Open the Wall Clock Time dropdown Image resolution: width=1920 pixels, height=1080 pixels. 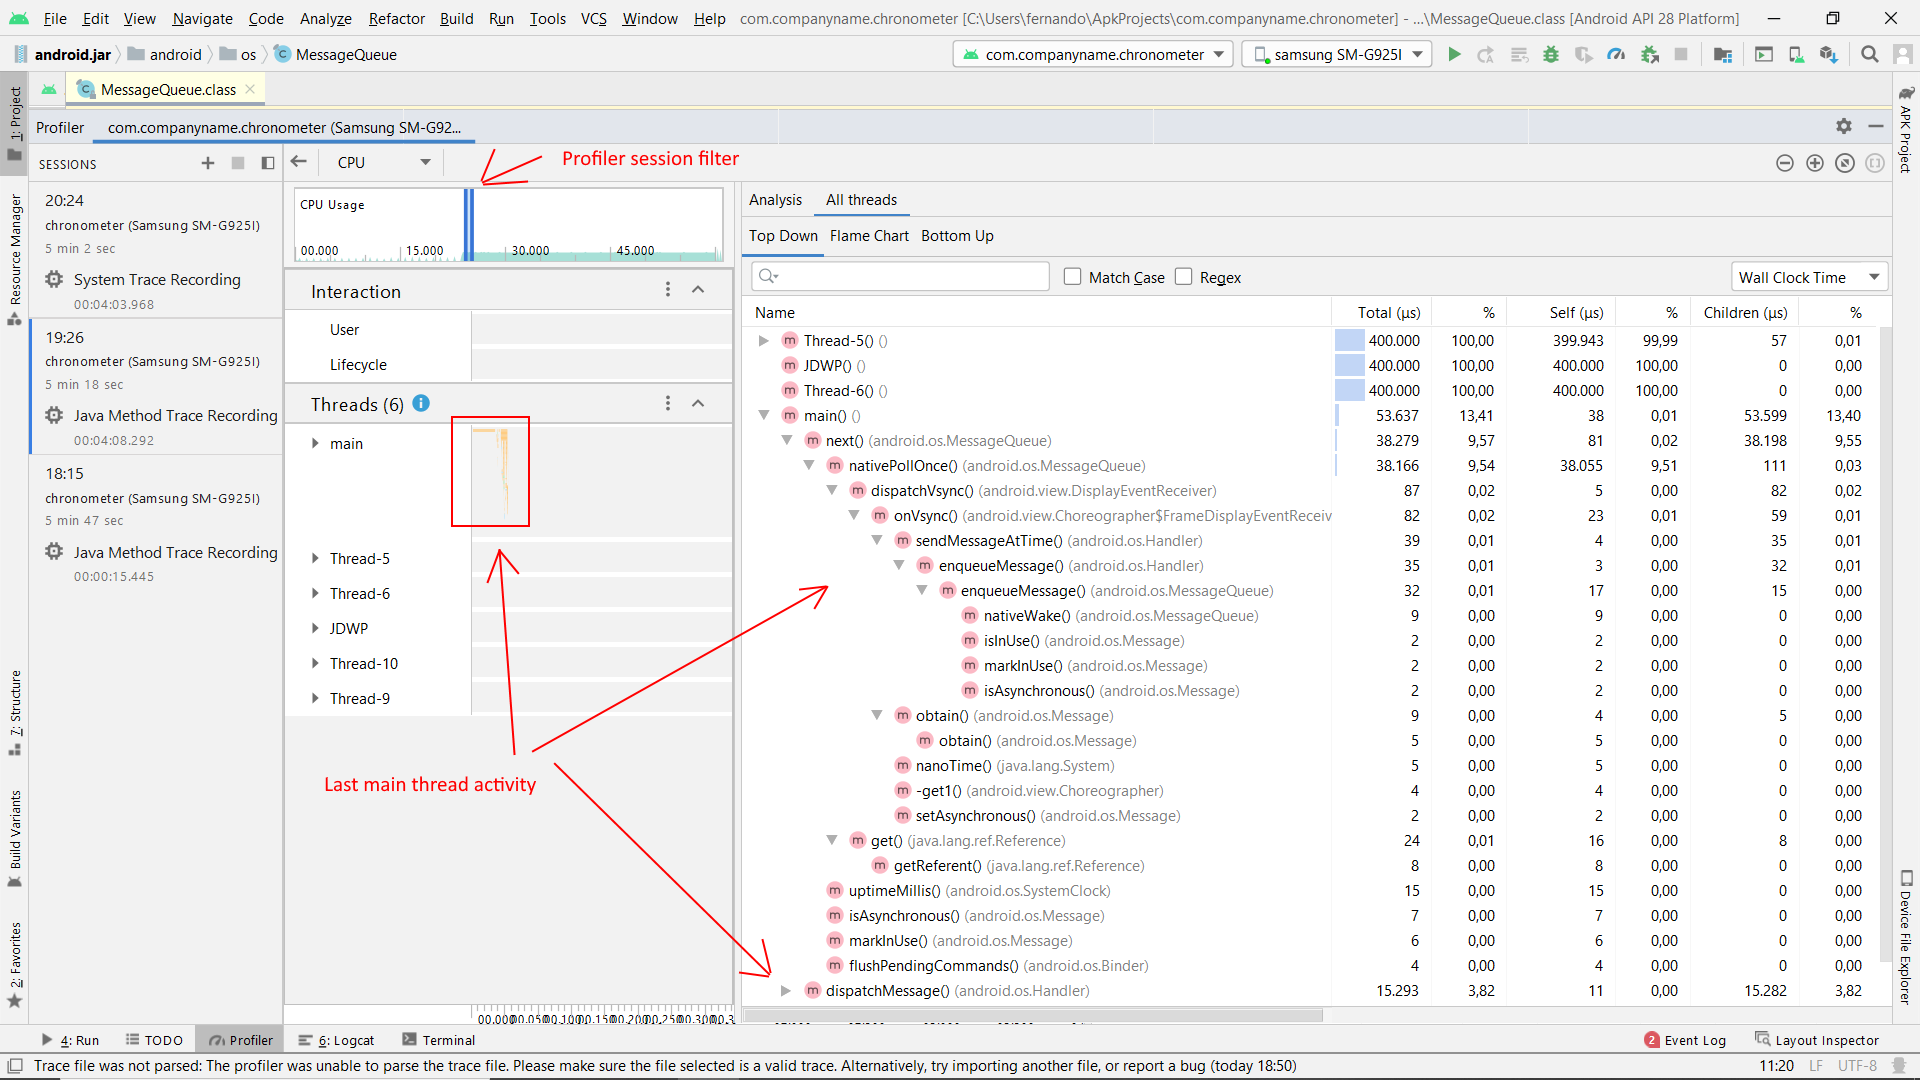click(x=1808, y=277)
